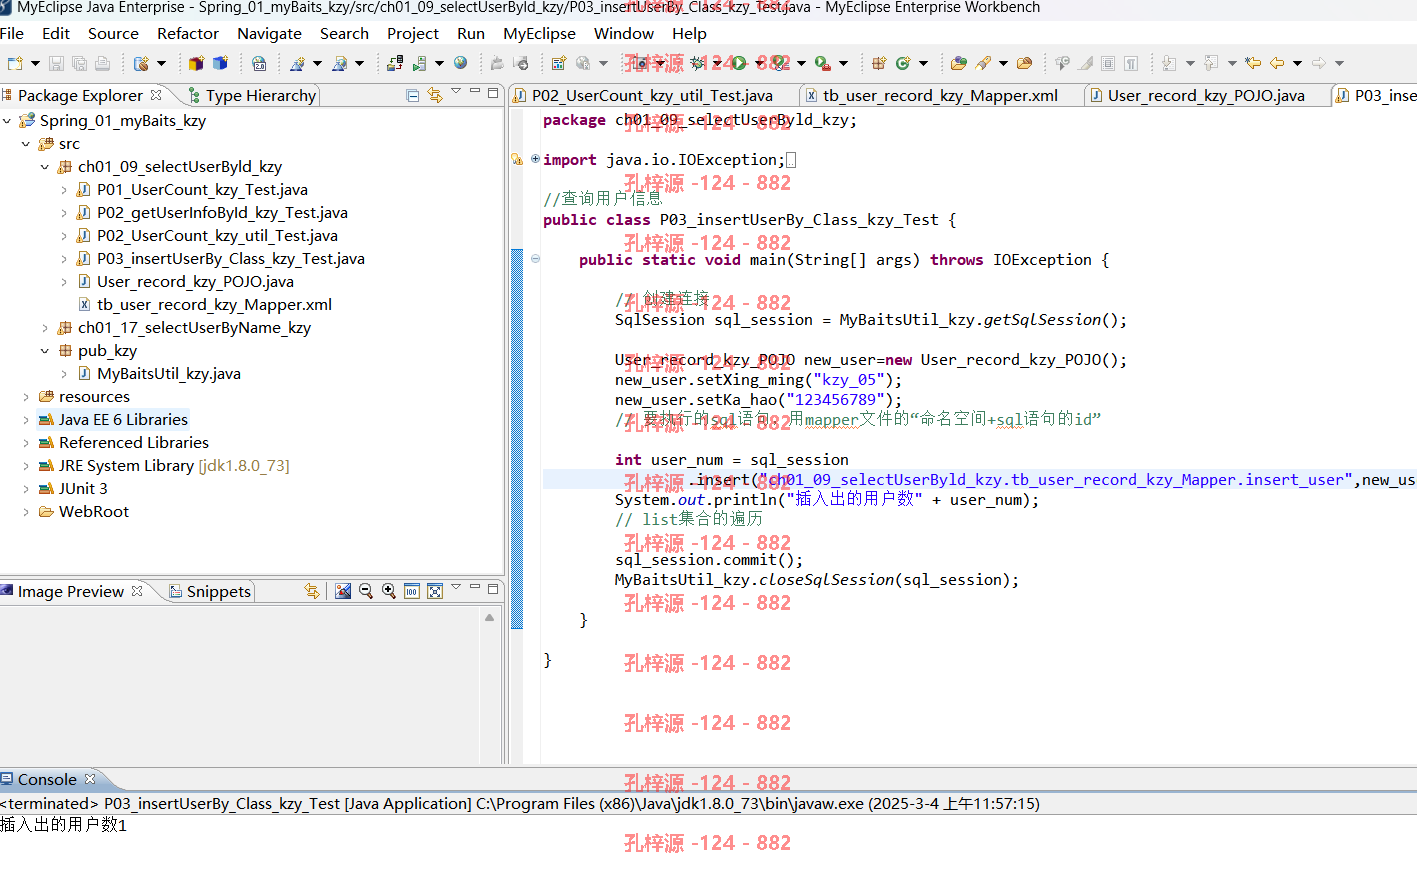Select Referenced Libraries node

[134, 442]
